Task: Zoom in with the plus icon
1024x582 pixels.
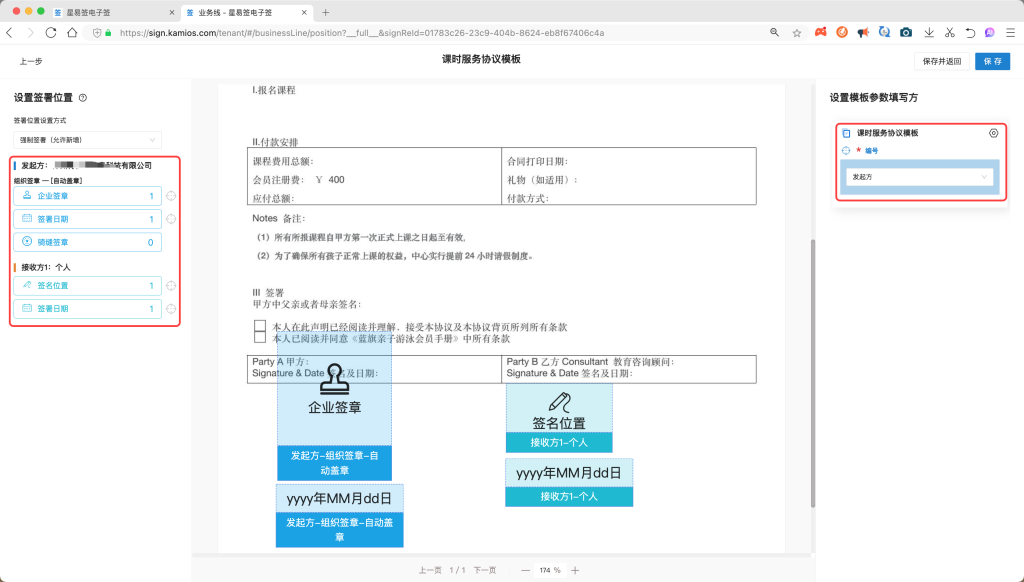Action: point(575,570)
